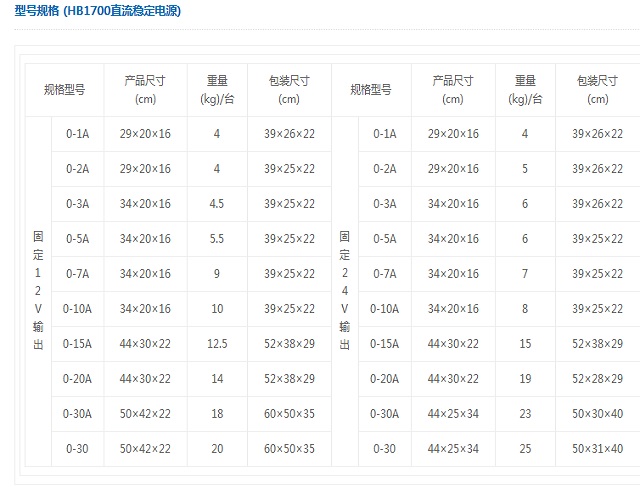
Task: Click 24V 0-3A package size 39×26×22
Action: point(598,204)
